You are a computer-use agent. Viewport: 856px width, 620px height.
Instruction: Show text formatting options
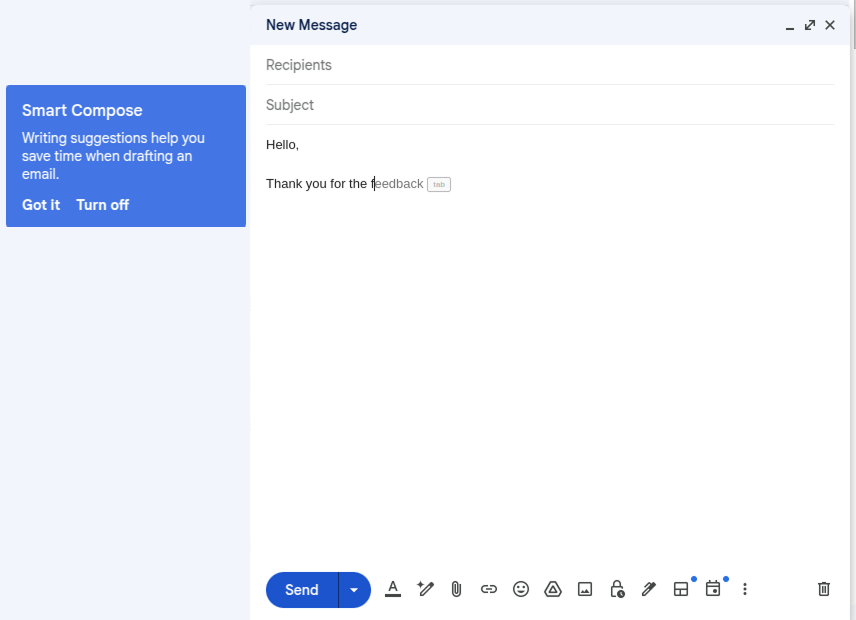(393, 589)
